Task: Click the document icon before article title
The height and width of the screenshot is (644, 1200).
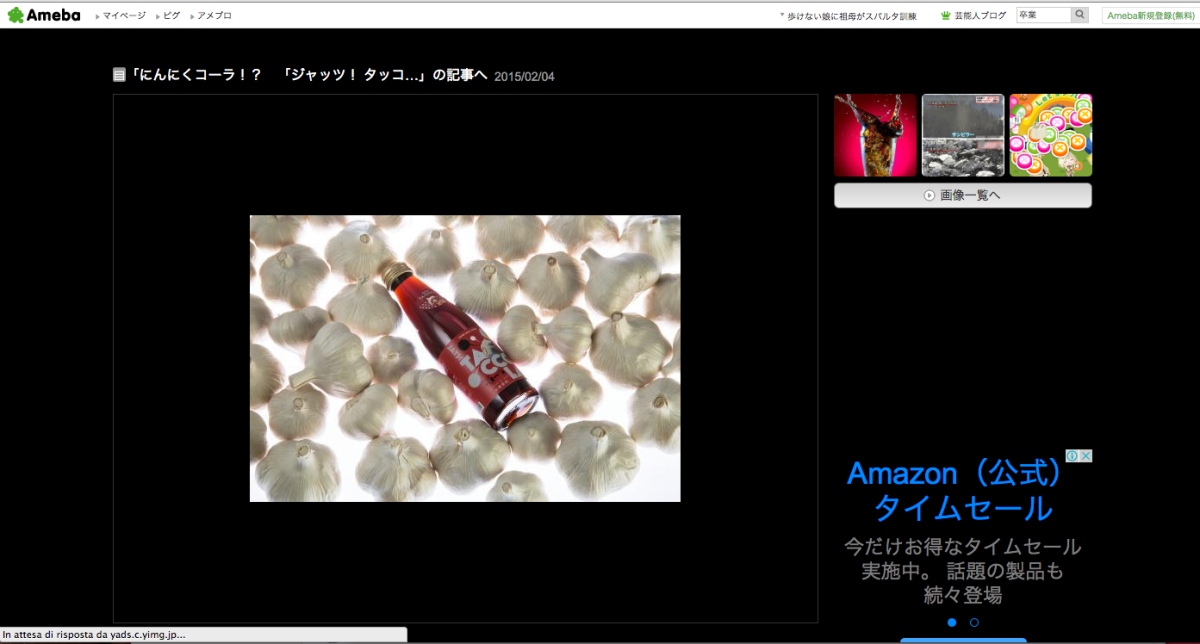Action: click(x=120, y=75)
